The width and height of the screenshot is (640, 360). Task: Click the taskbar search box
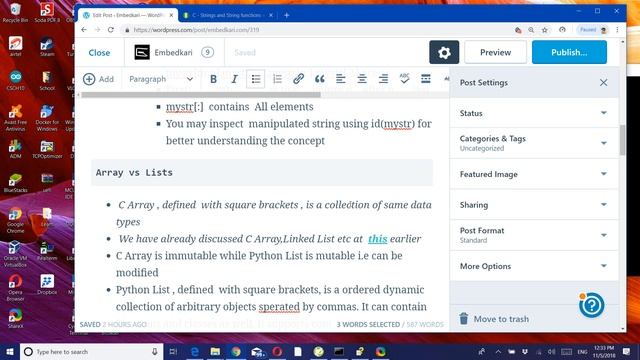(x=91, y=351)
